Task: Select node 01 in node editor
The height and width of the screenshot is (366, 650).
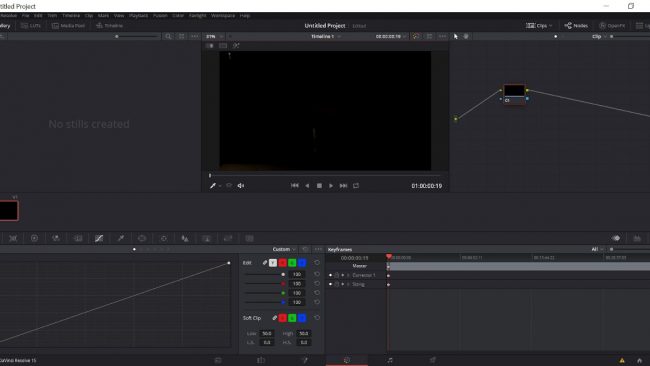Action: pos(514,94)
